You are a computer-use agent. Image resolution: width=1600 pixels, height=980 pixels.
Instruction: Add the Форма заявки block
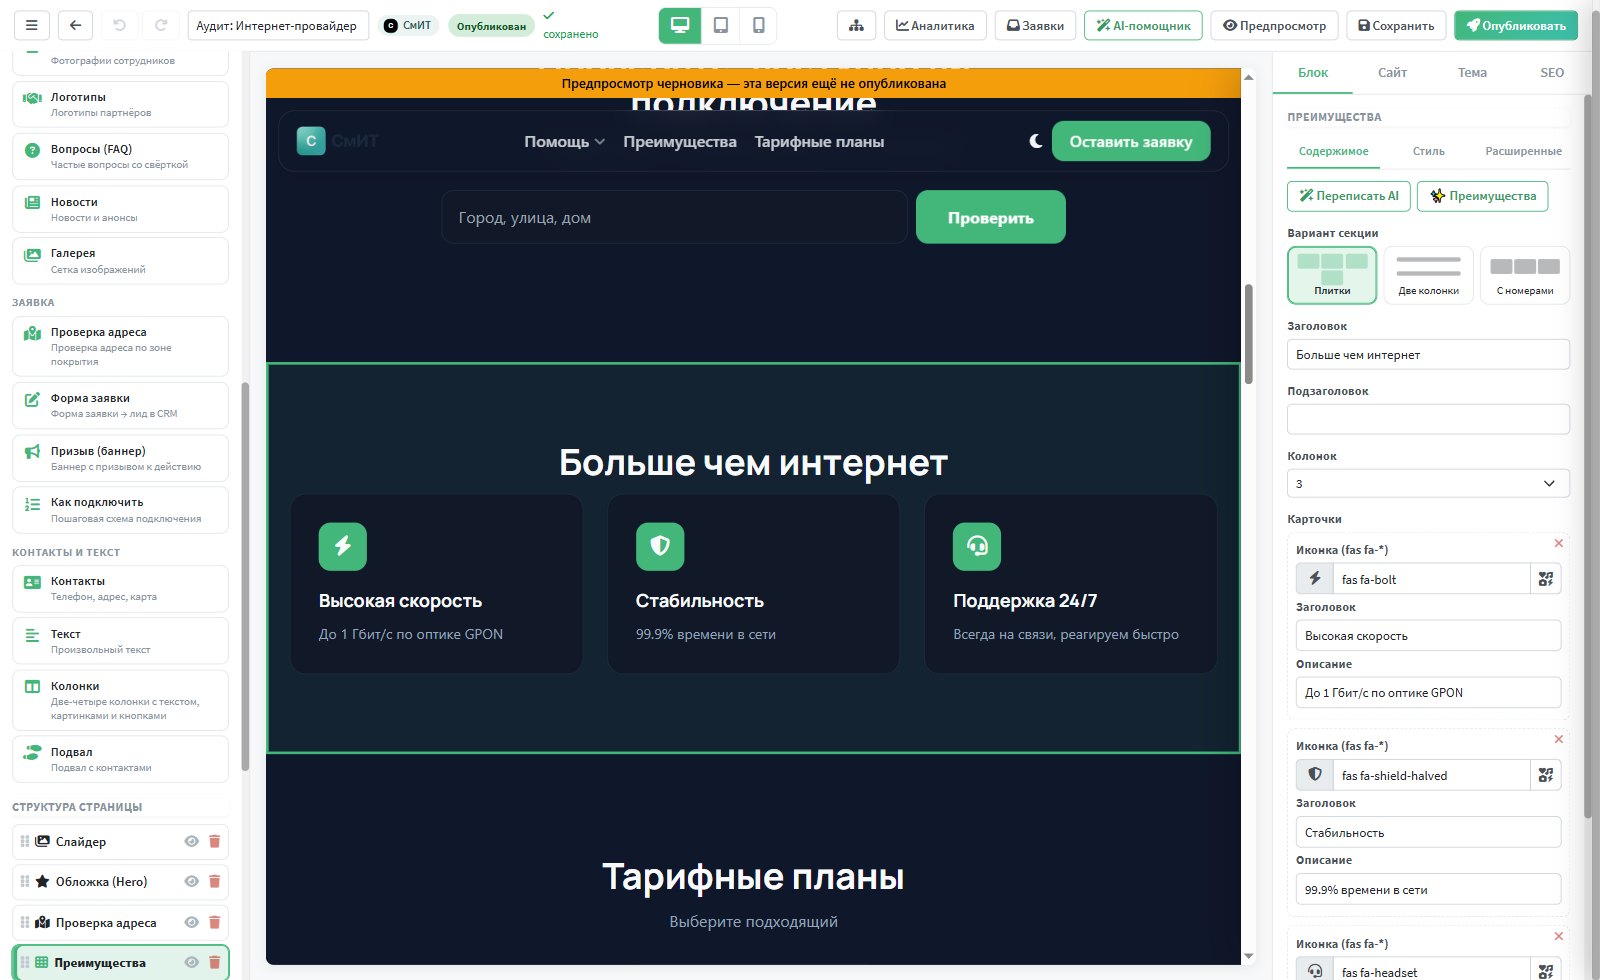(120, 405)
